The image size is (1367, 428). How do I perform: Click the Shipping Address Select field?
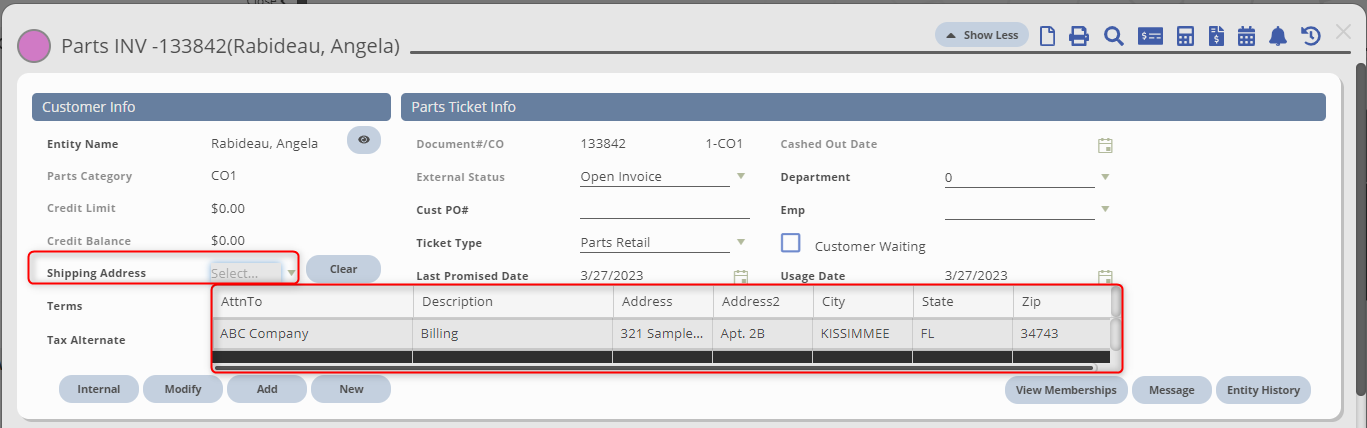pyautogui.click(x=246, y=272)
